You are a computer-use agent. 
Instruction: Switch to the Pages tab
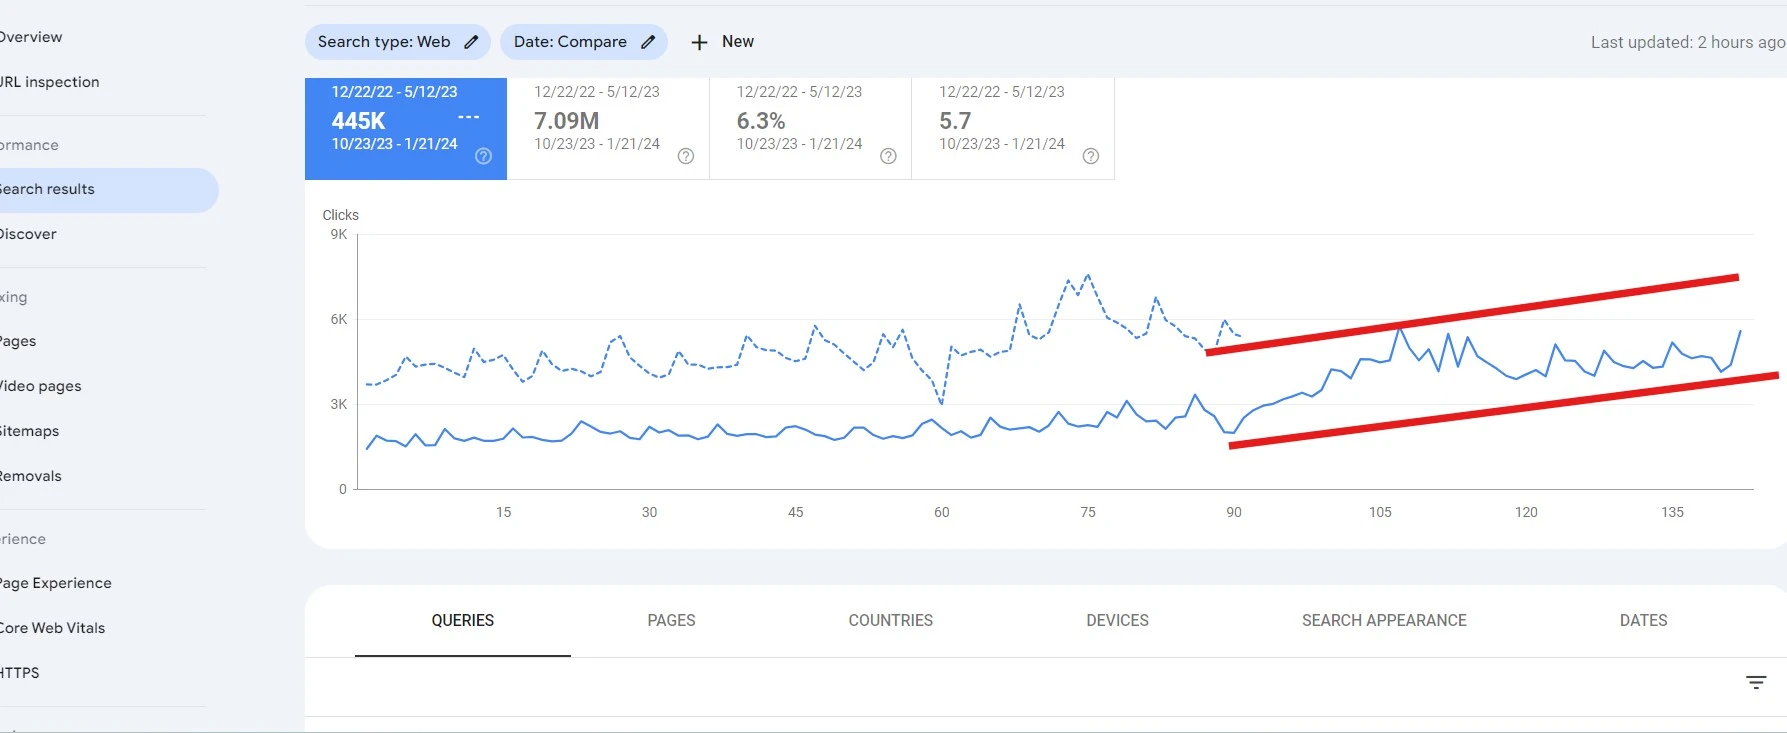point(671,620)
